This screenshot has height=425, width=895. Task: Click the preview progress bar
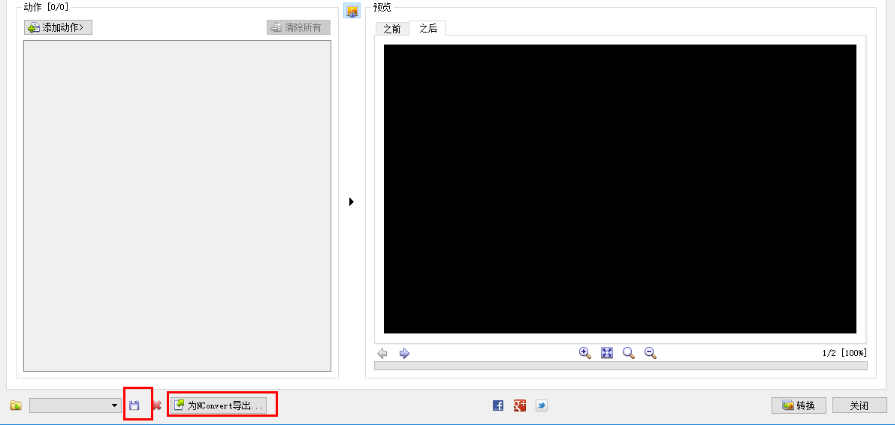click(620, 365)
